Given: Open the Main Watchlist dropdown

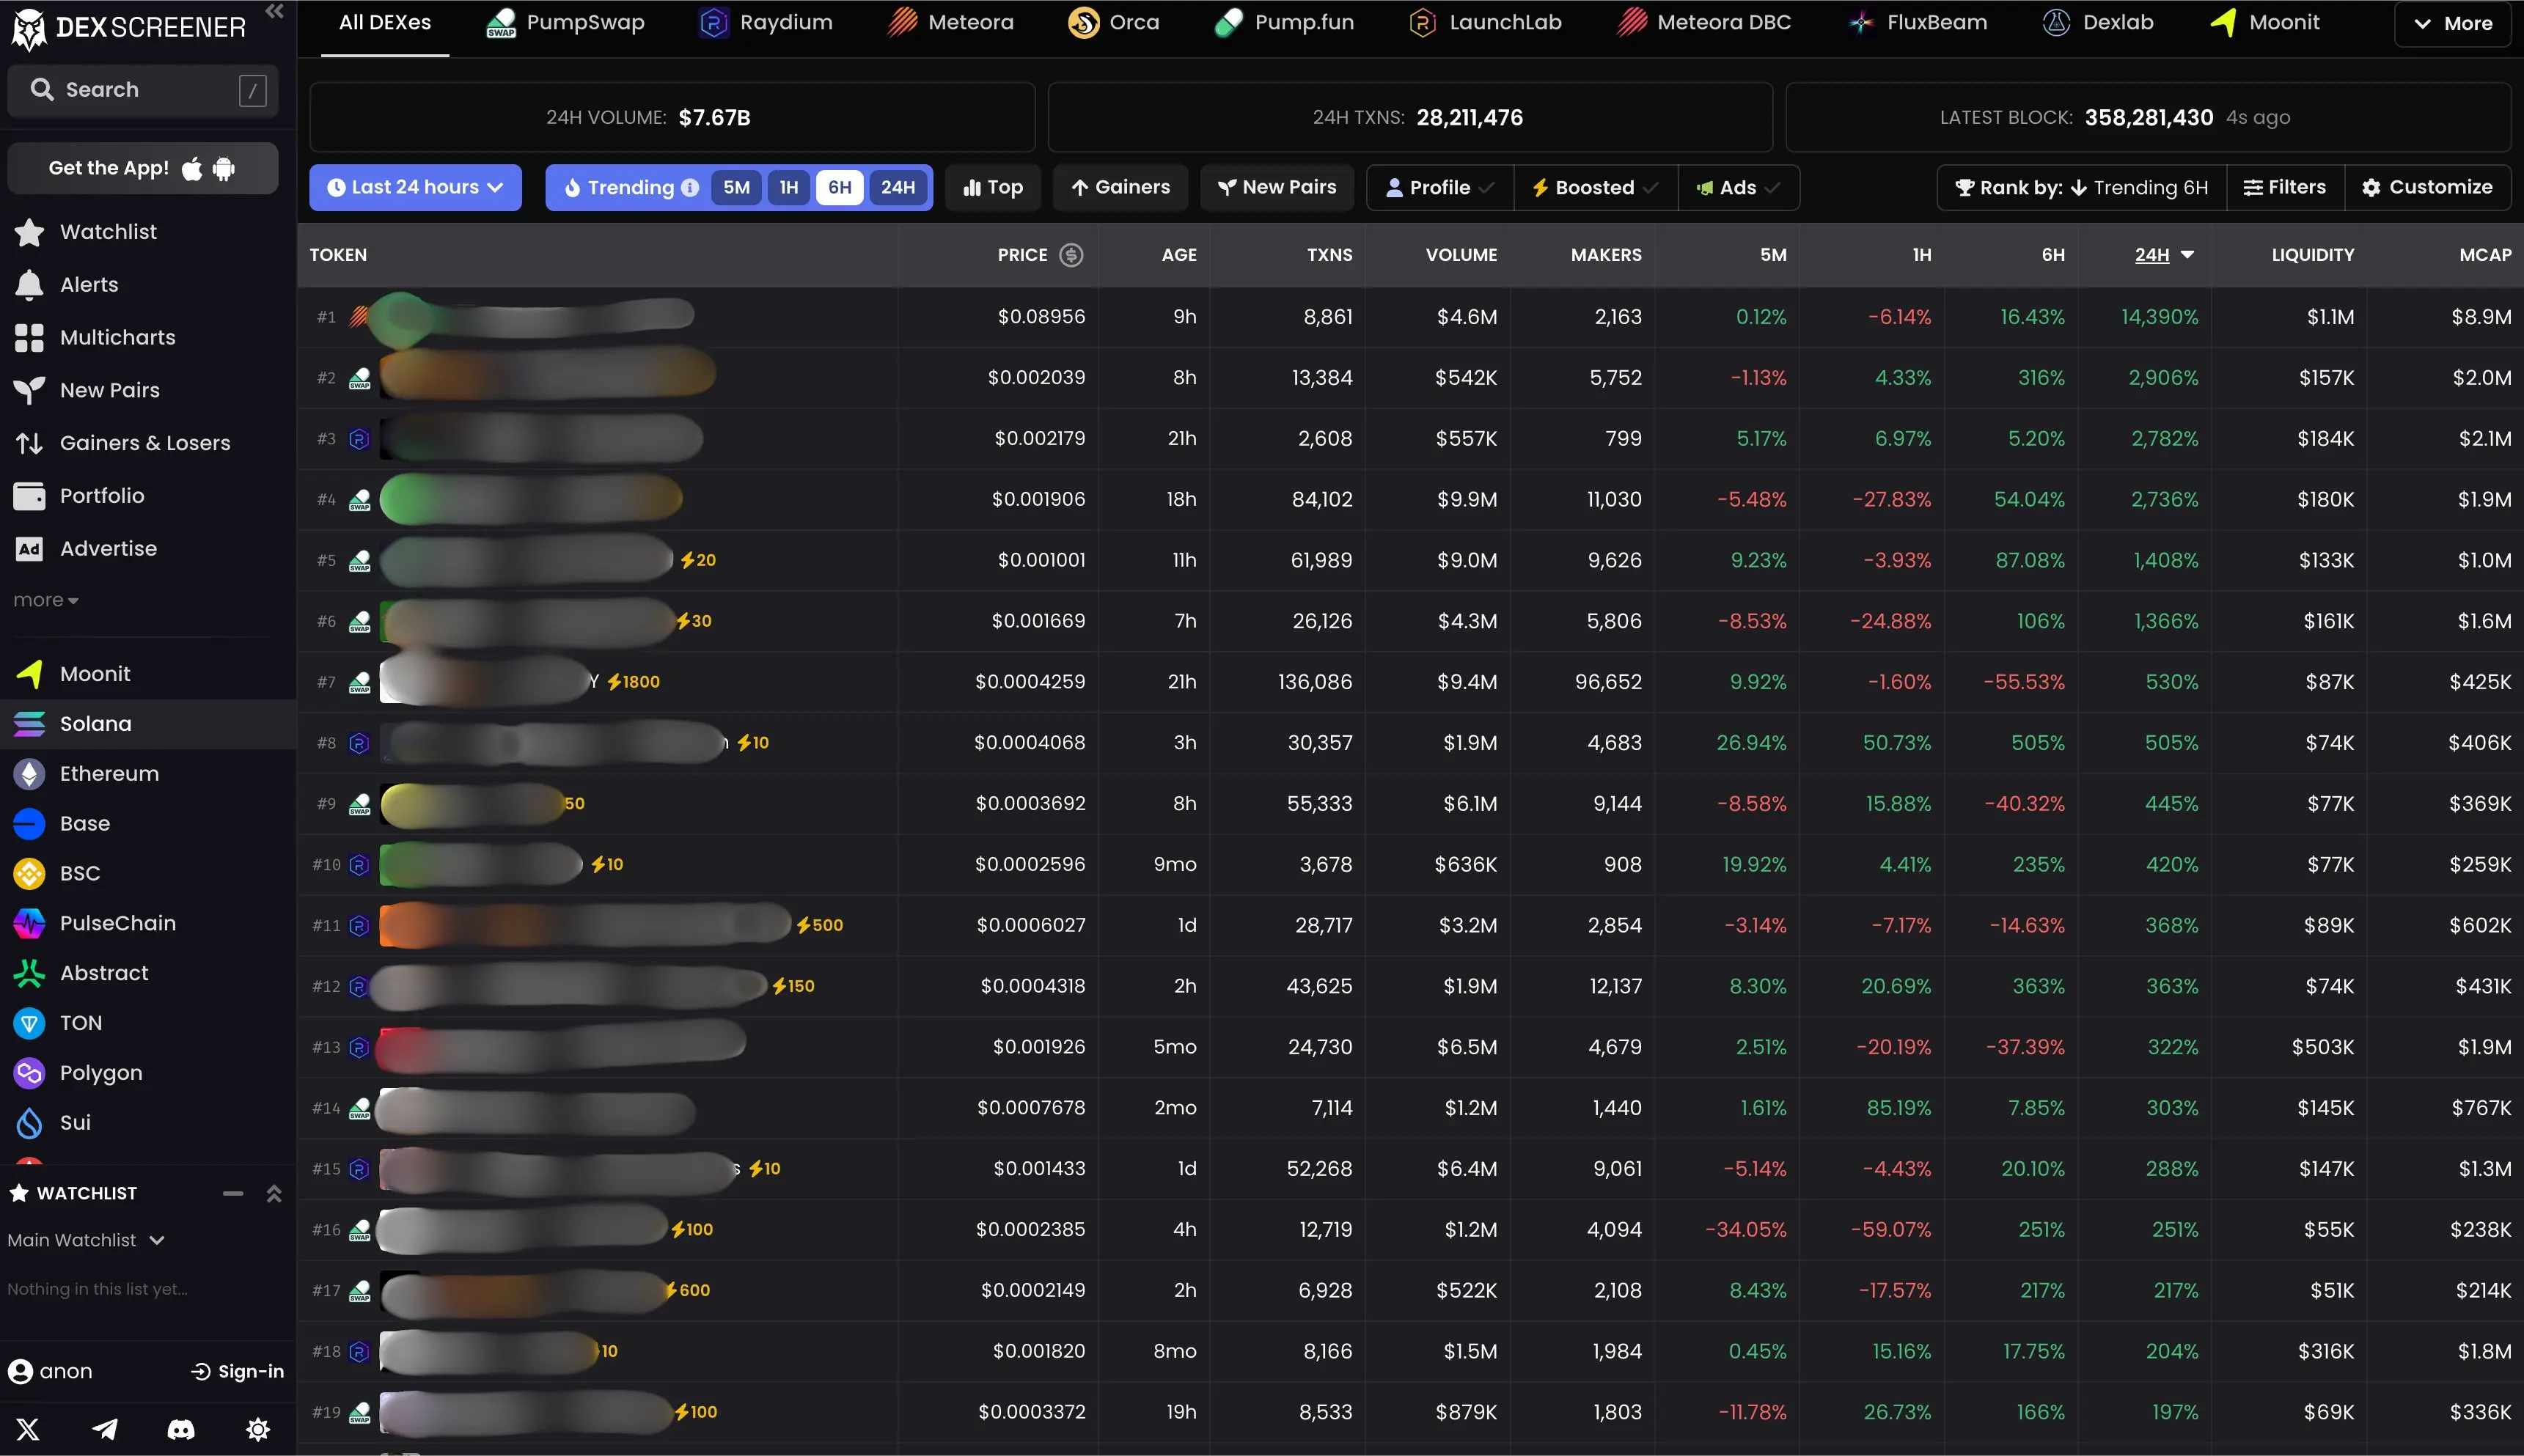Looking at the screenshot, I should [x=86, y=1241].
